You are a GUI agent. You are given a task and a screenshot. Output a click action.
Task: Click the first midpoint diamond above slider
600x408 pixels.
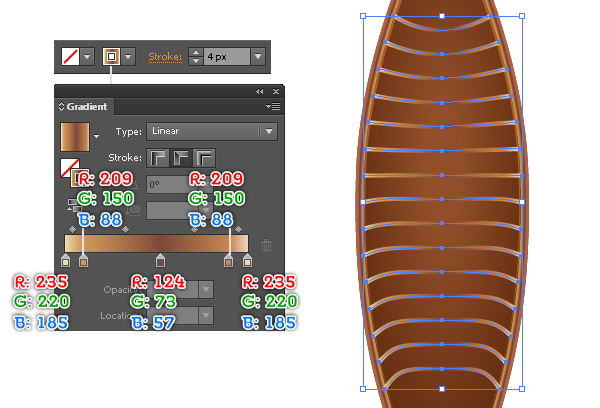[72, 229]
